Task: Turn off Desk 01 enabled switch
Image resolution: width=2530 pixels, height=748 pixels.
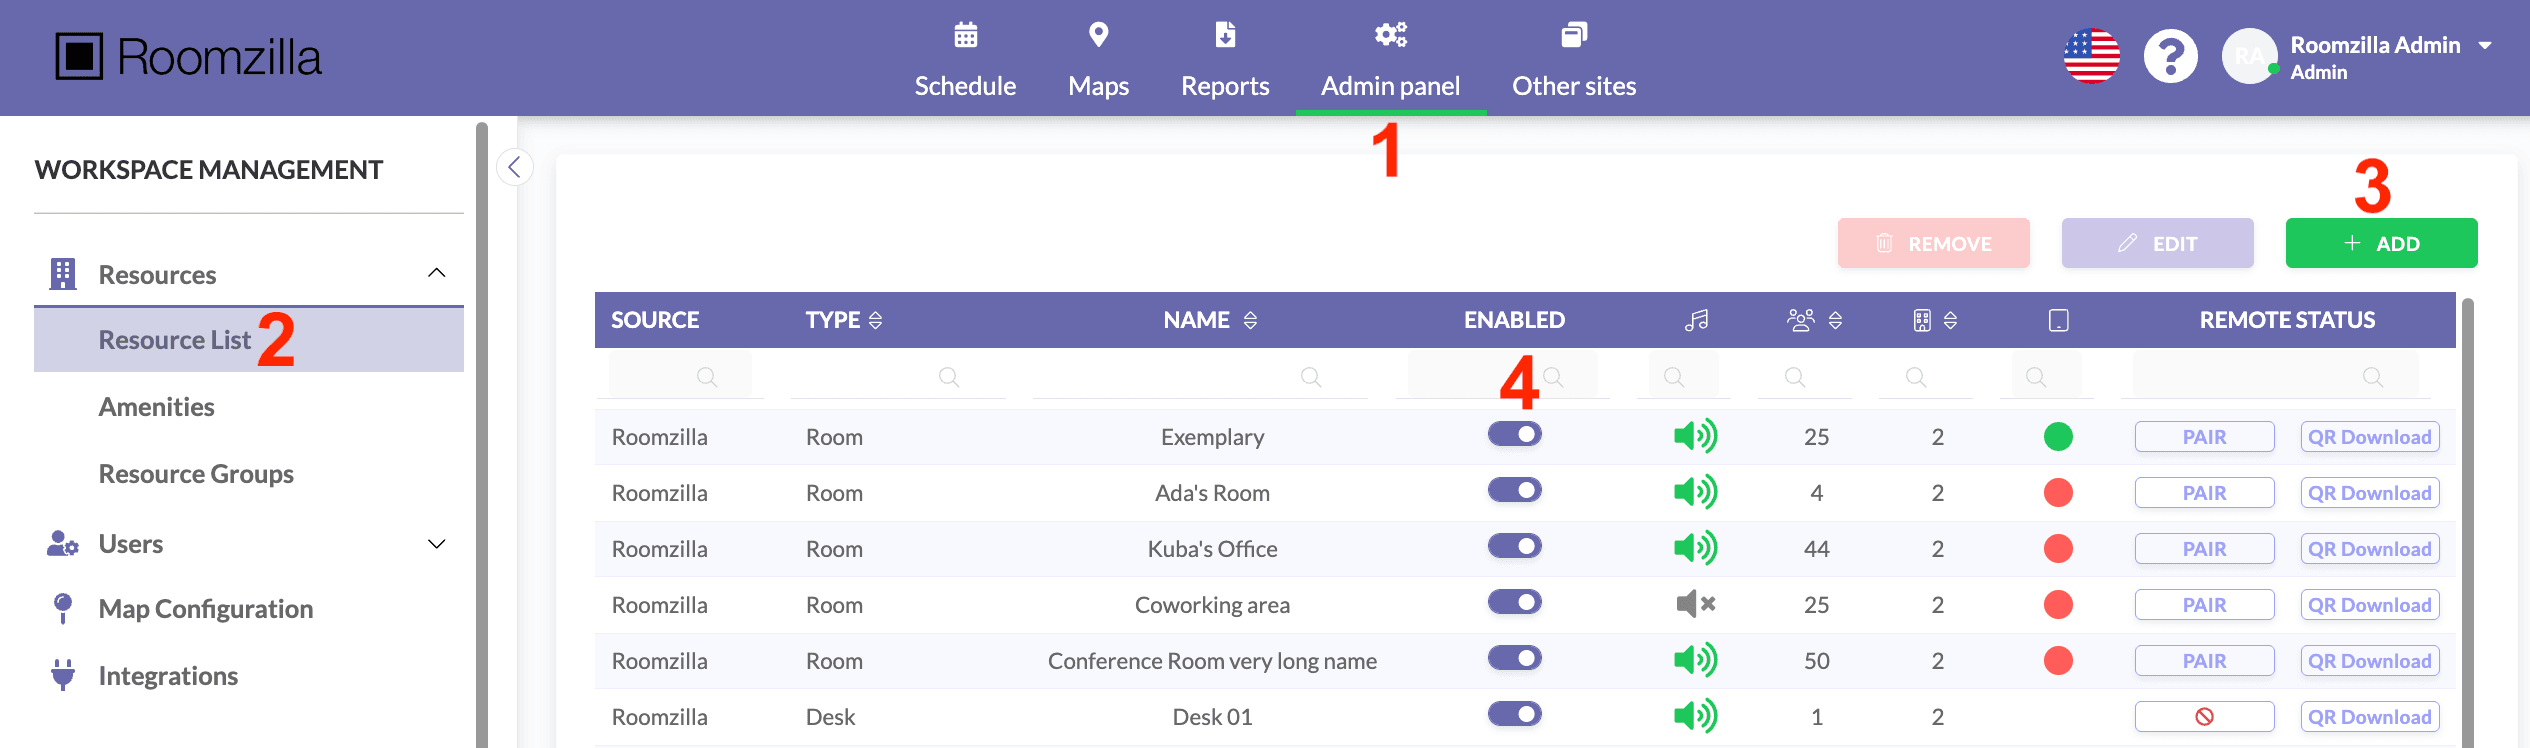Action: click(x=1514, y=714)
